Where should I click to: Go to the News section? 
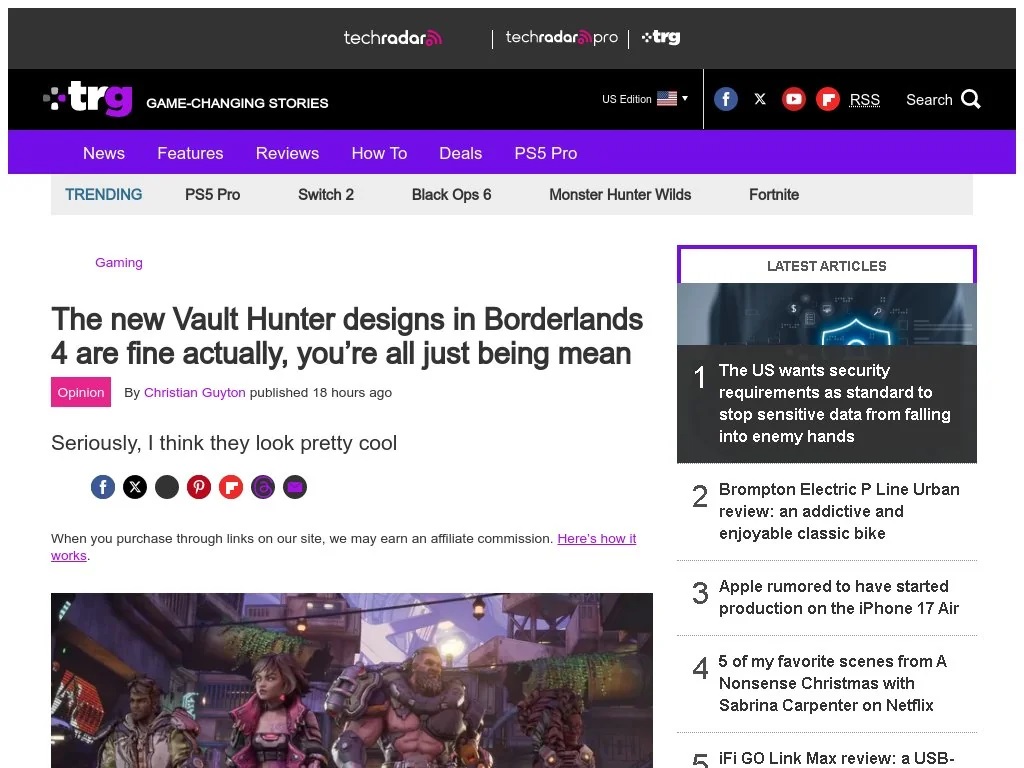(x=104, y=153)
